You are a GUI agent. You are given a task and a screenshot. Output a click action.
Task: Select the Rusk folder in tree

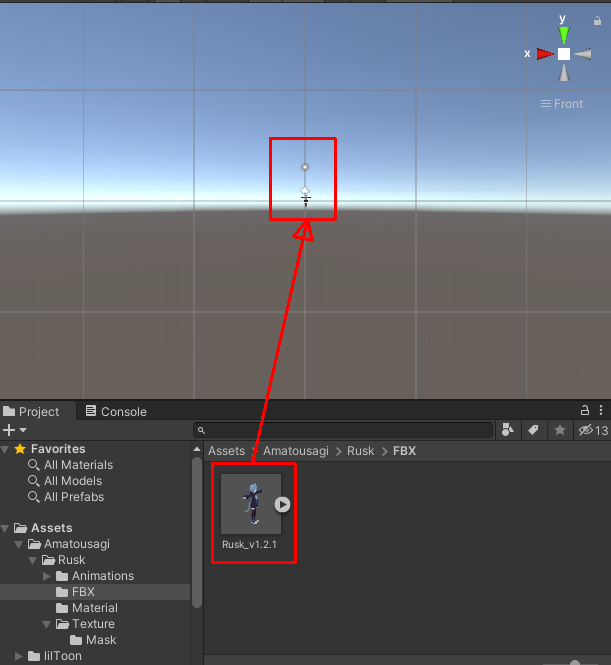click(64, 560)
